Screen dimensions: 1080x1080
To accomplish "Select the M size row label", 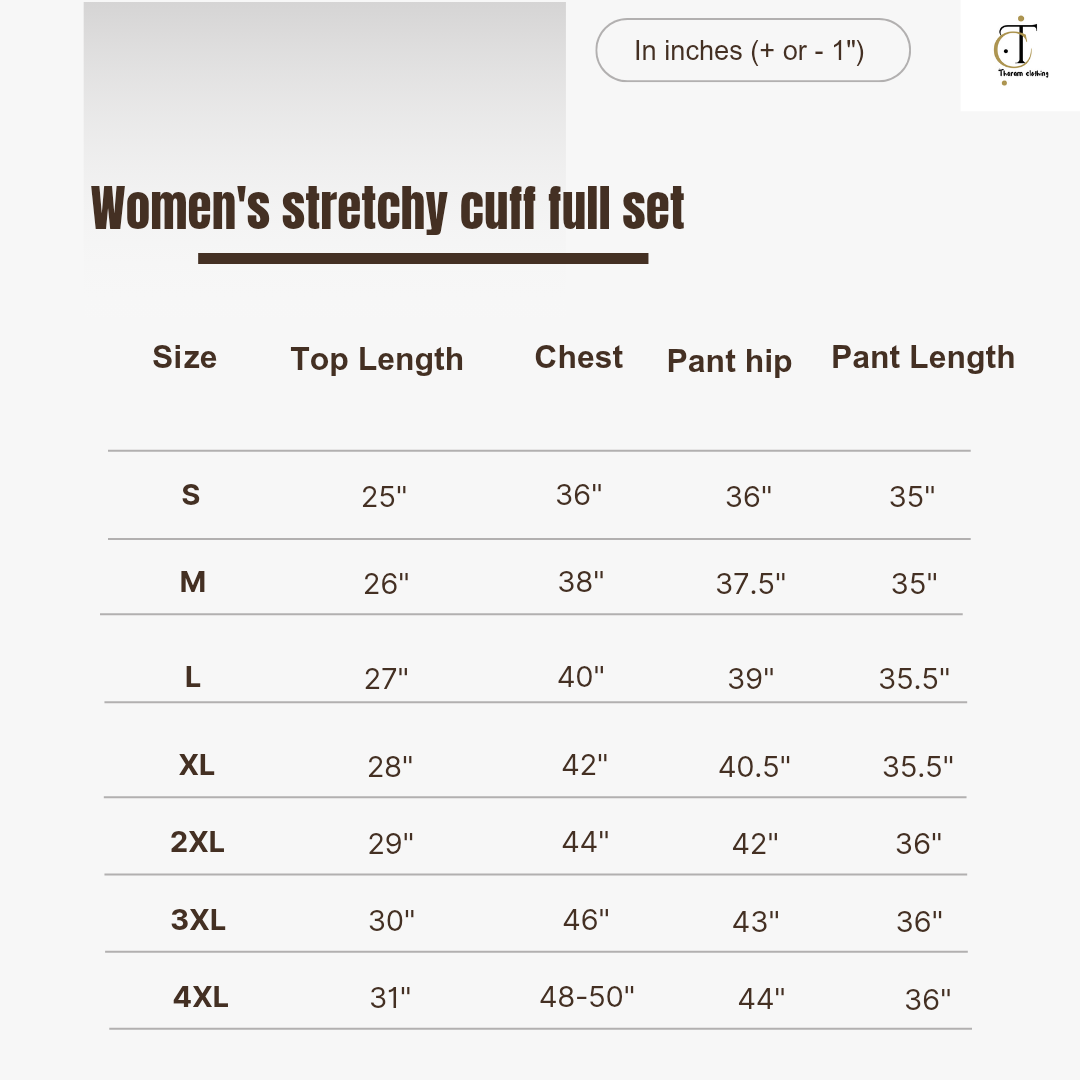I will click(192, 581).
